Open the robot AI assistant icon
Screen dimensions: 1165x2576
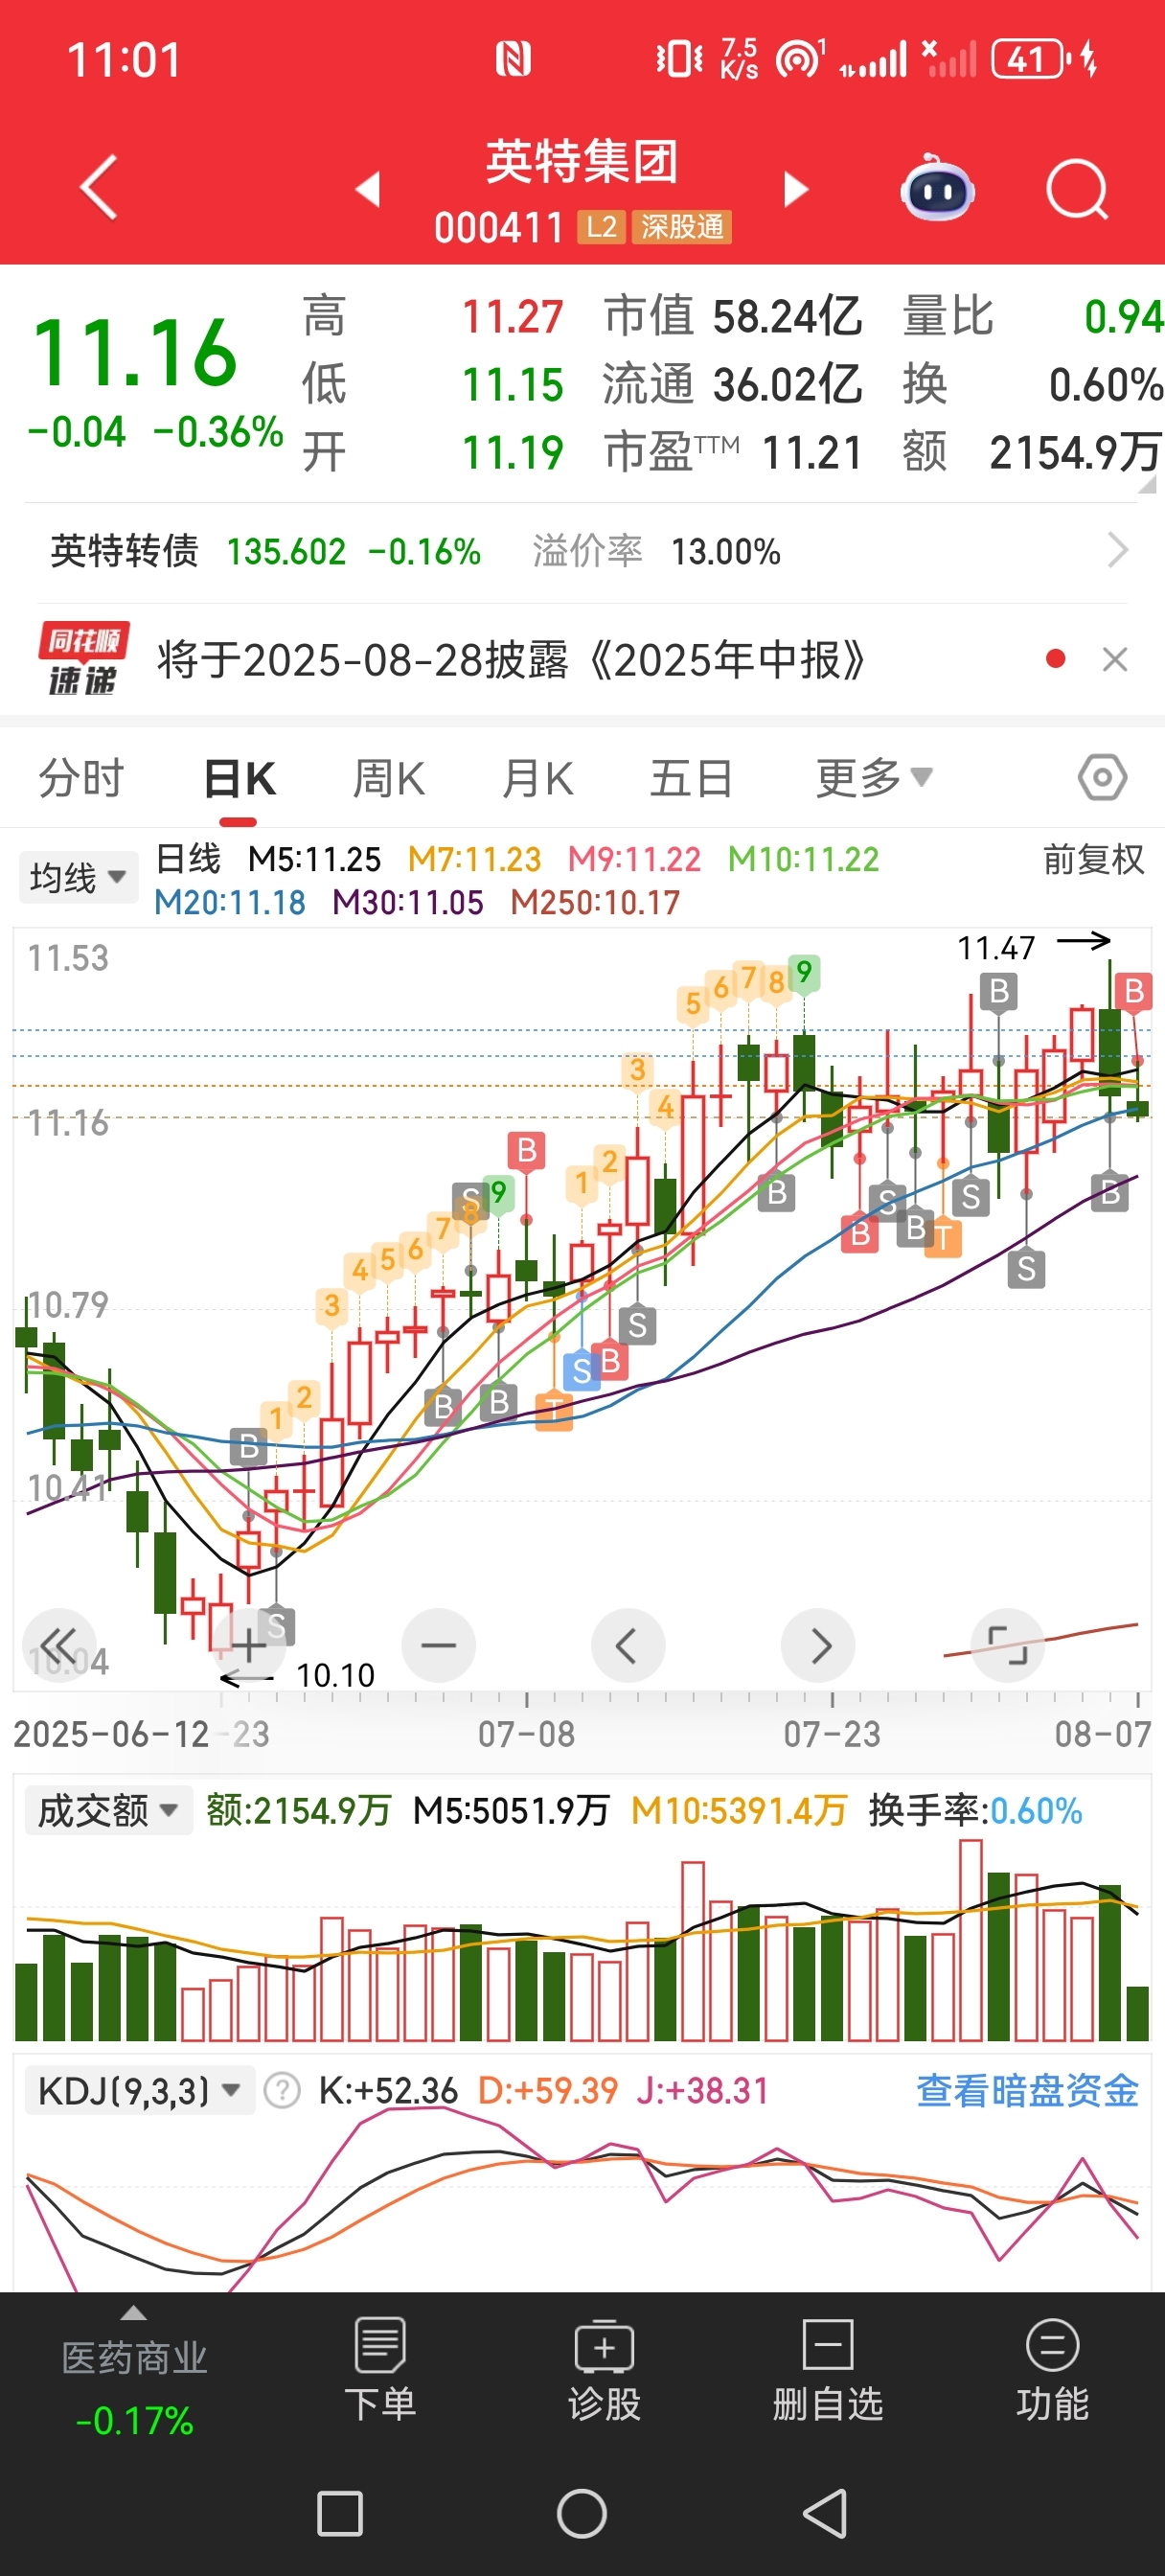937,188
